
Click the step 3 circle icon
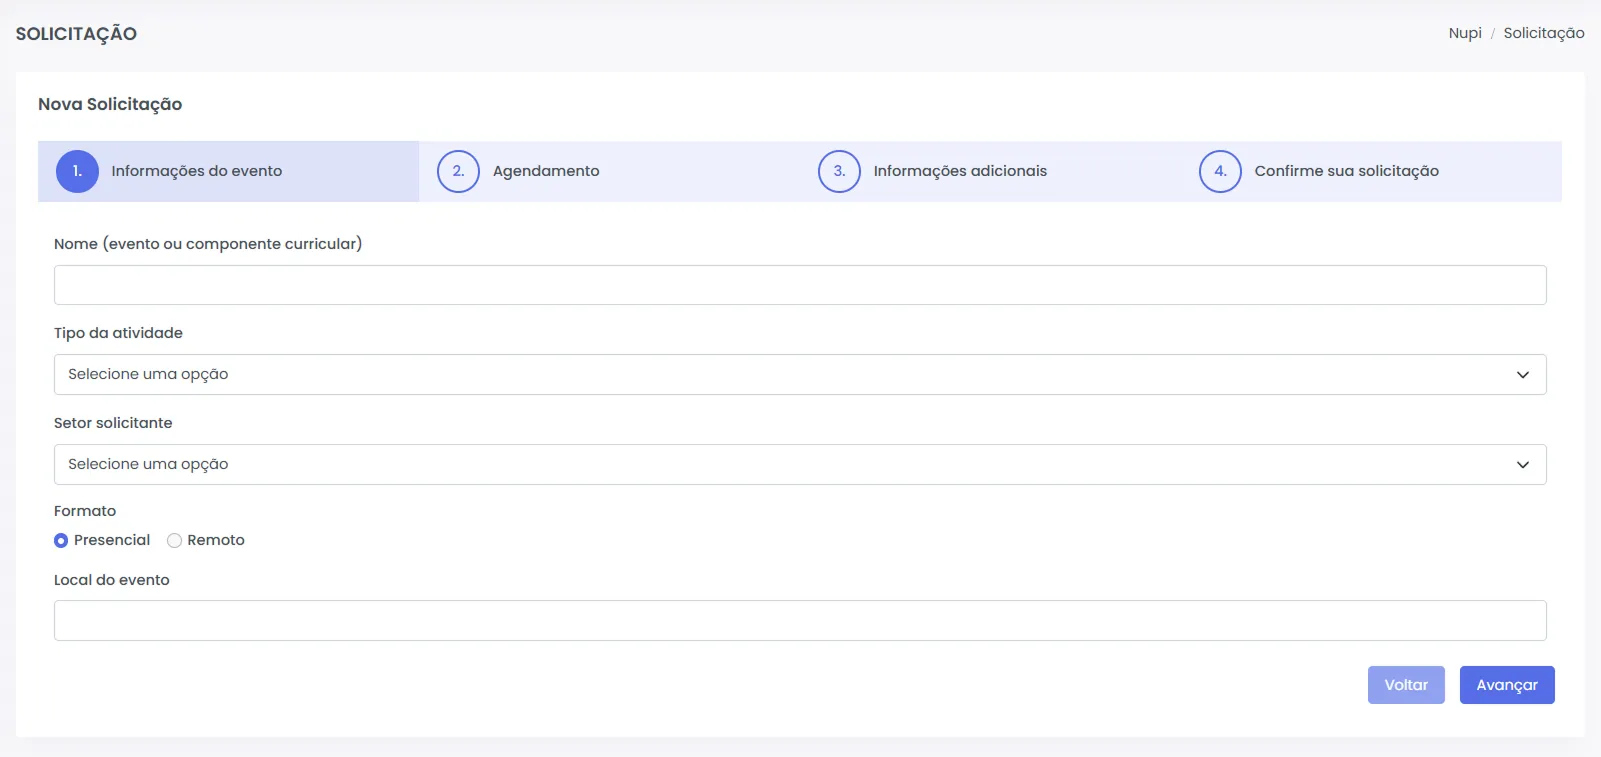pyautogui.click(x=839, y=171)
